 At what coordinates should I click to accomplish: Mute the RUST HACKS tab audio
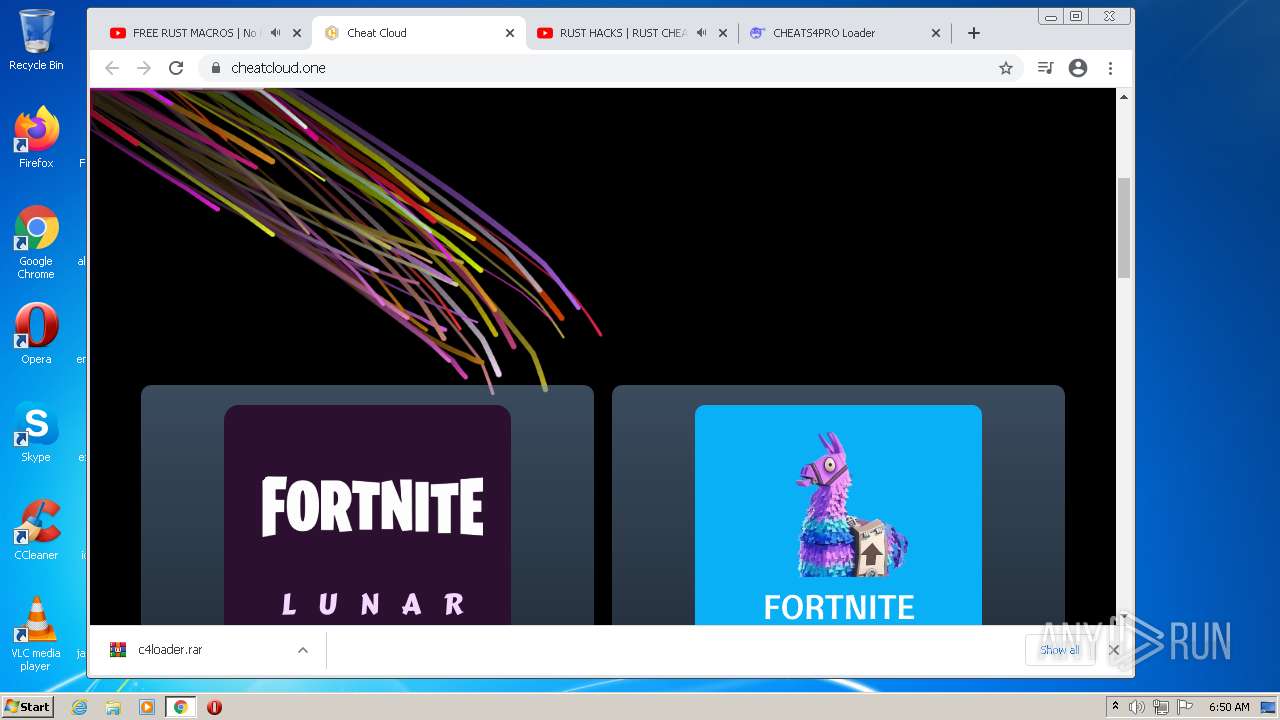(x=701, y=33)
